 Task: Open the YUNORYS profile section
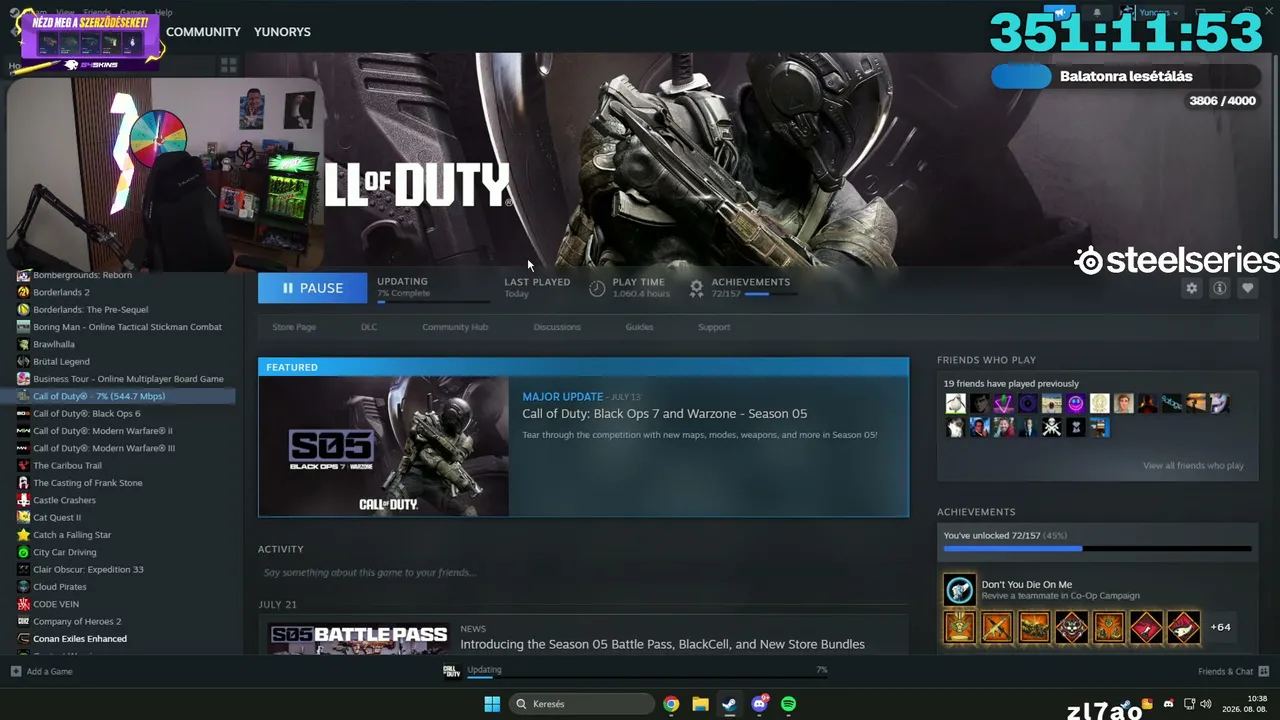(282, 32)
